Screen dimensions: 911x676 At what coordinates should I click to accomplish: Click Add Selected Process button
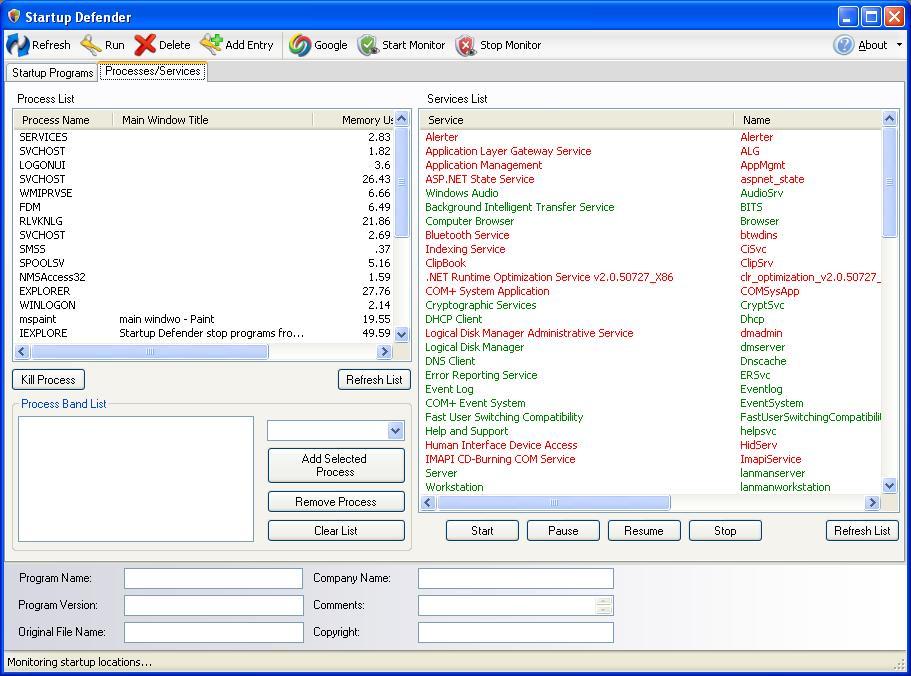pos(336,465)
